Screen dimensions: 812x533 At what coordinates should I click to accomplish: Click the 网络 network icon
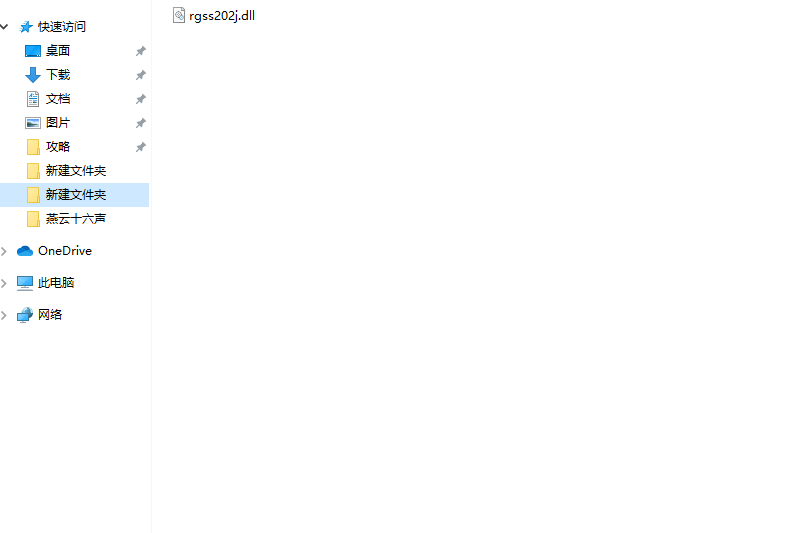pos(25,315)
